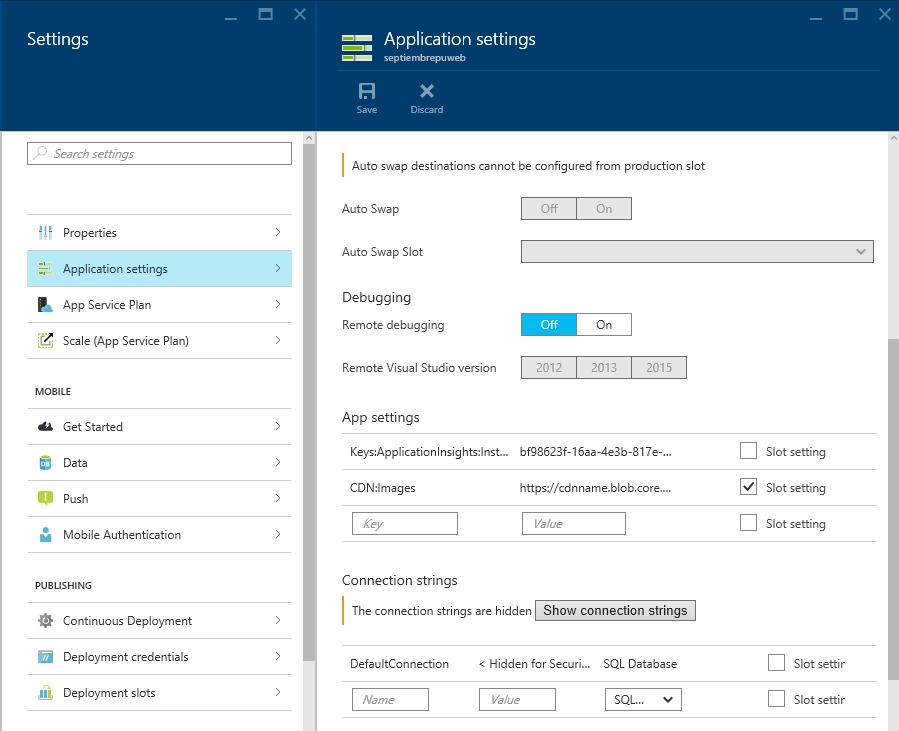Screen dimensions: 899x731
Task: Check Slot setting for new connection Name row
Action: [776, 698]
